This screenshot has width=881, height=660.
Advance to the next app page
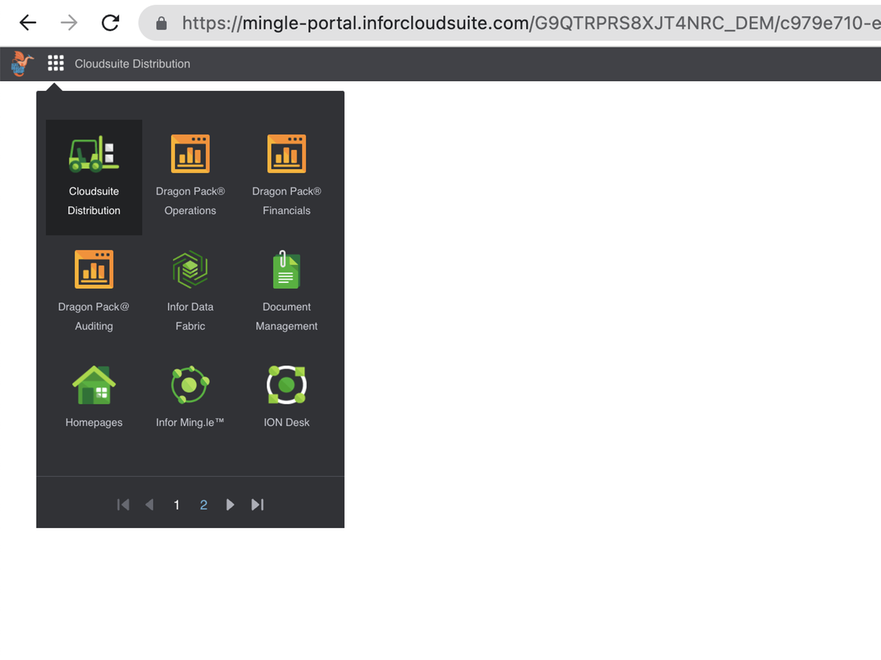230,504
